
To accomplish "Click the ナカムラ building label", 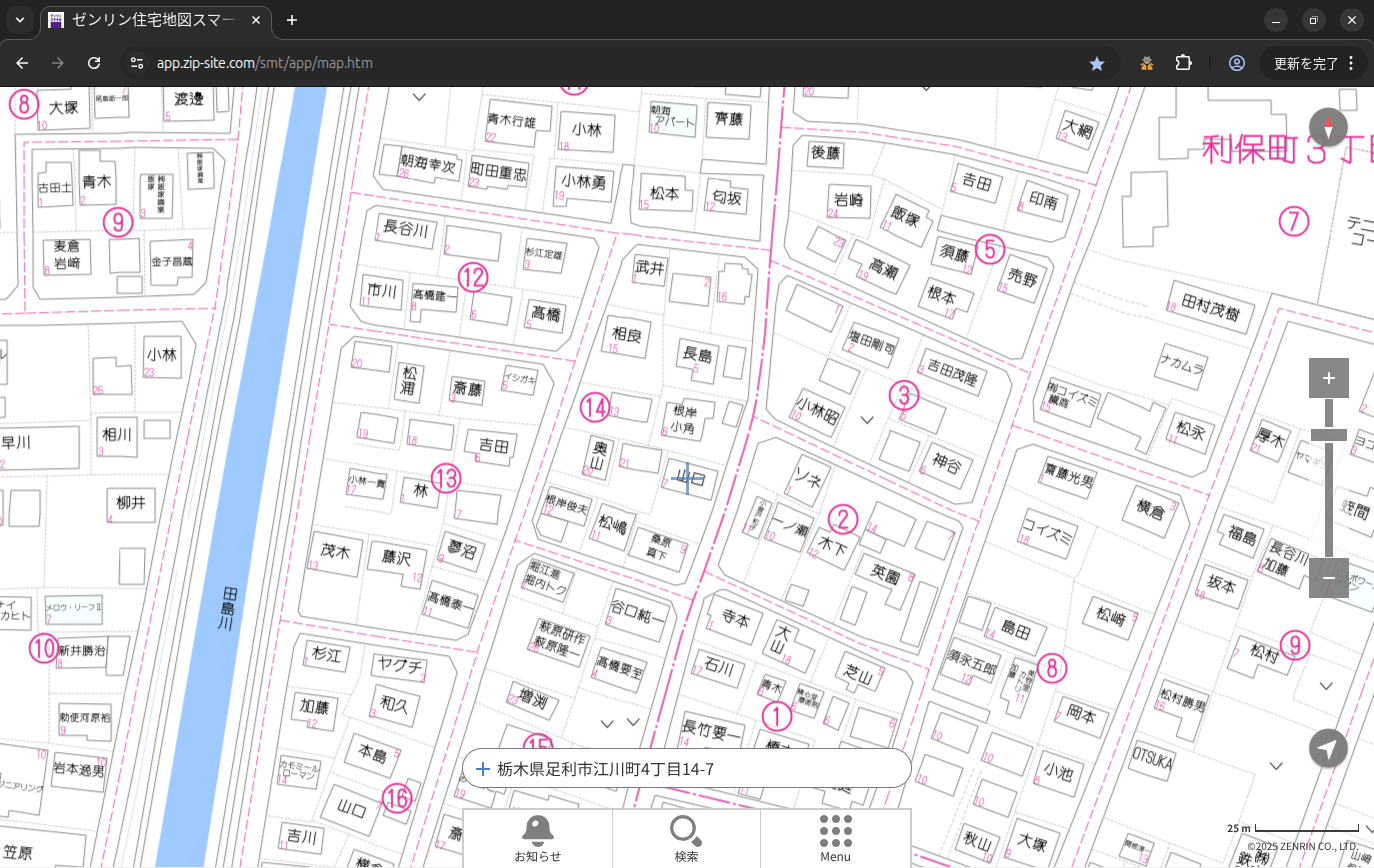I will click(1182, 367).
